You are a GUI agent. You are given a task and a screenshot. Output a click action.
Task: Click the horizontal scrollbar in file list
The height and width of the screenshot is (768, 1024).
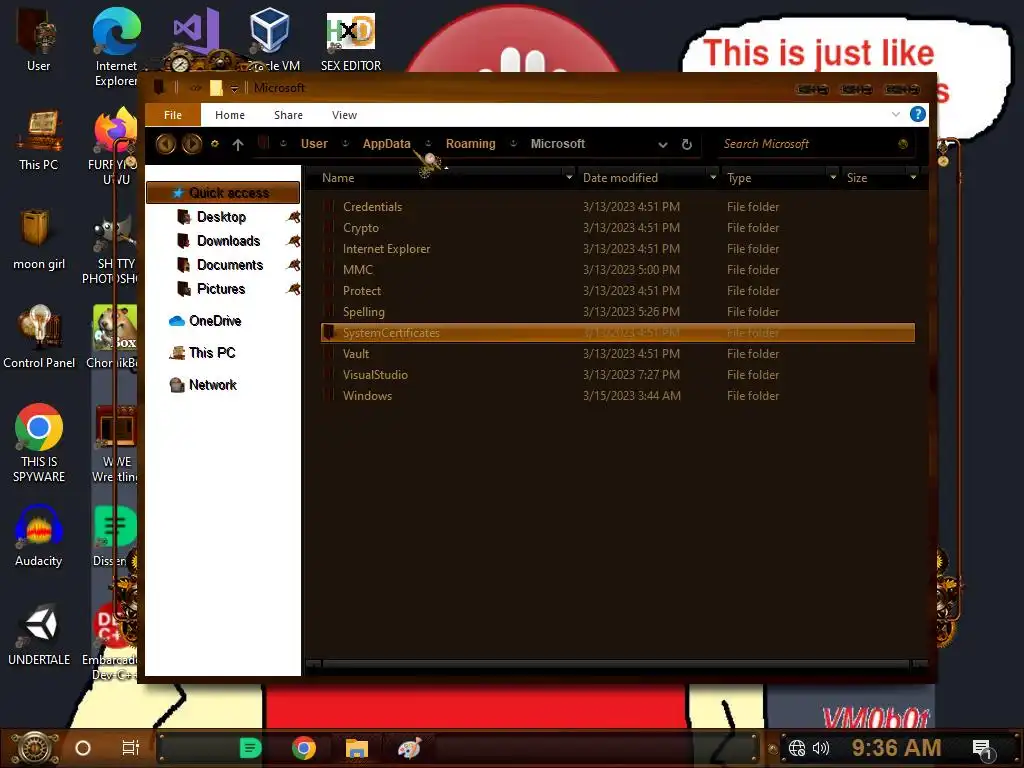[x=615, y=664]
